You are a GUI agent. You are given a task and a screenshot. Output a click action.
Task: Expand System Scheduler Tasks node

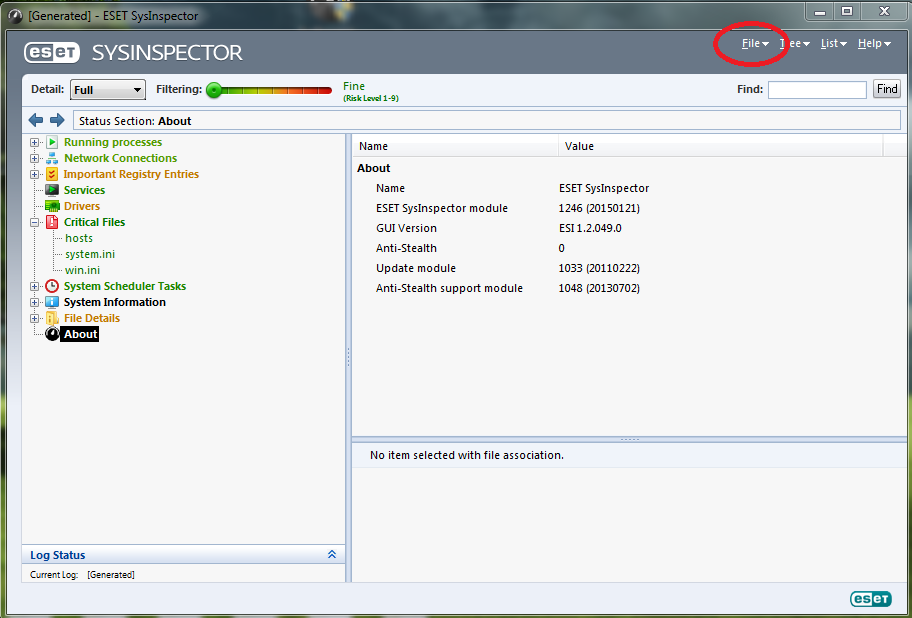tap(34, 286)
